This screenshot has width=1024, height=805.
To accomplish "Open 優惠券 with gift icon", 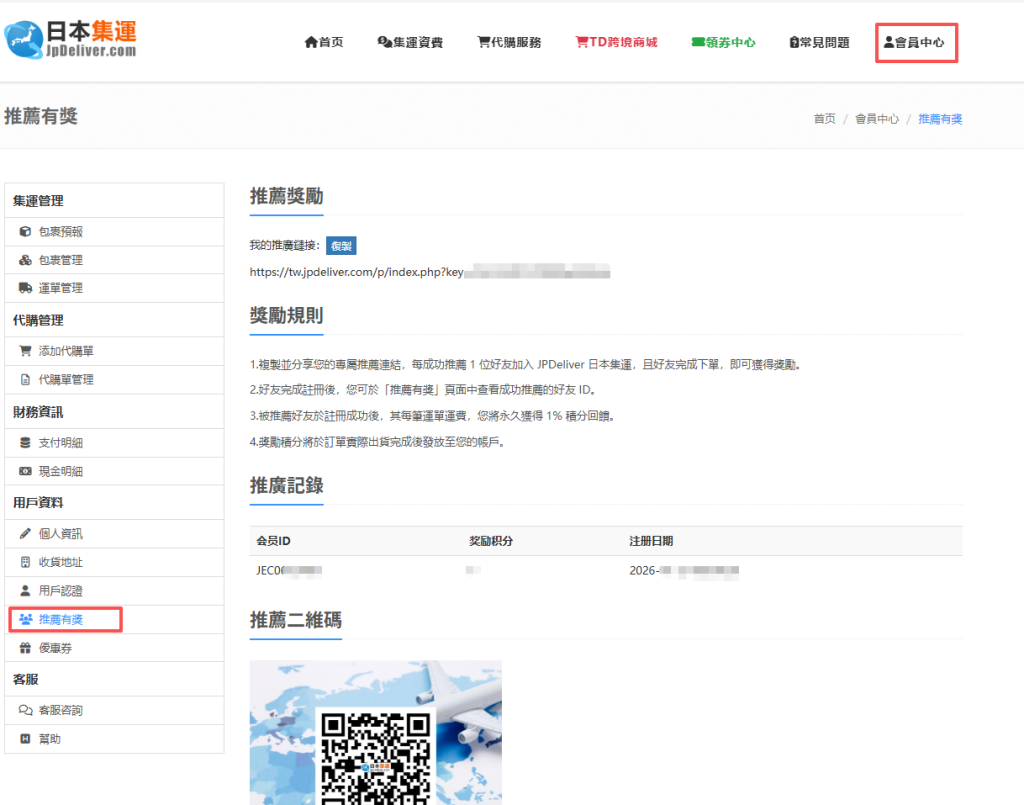I will tap(55, 648).
